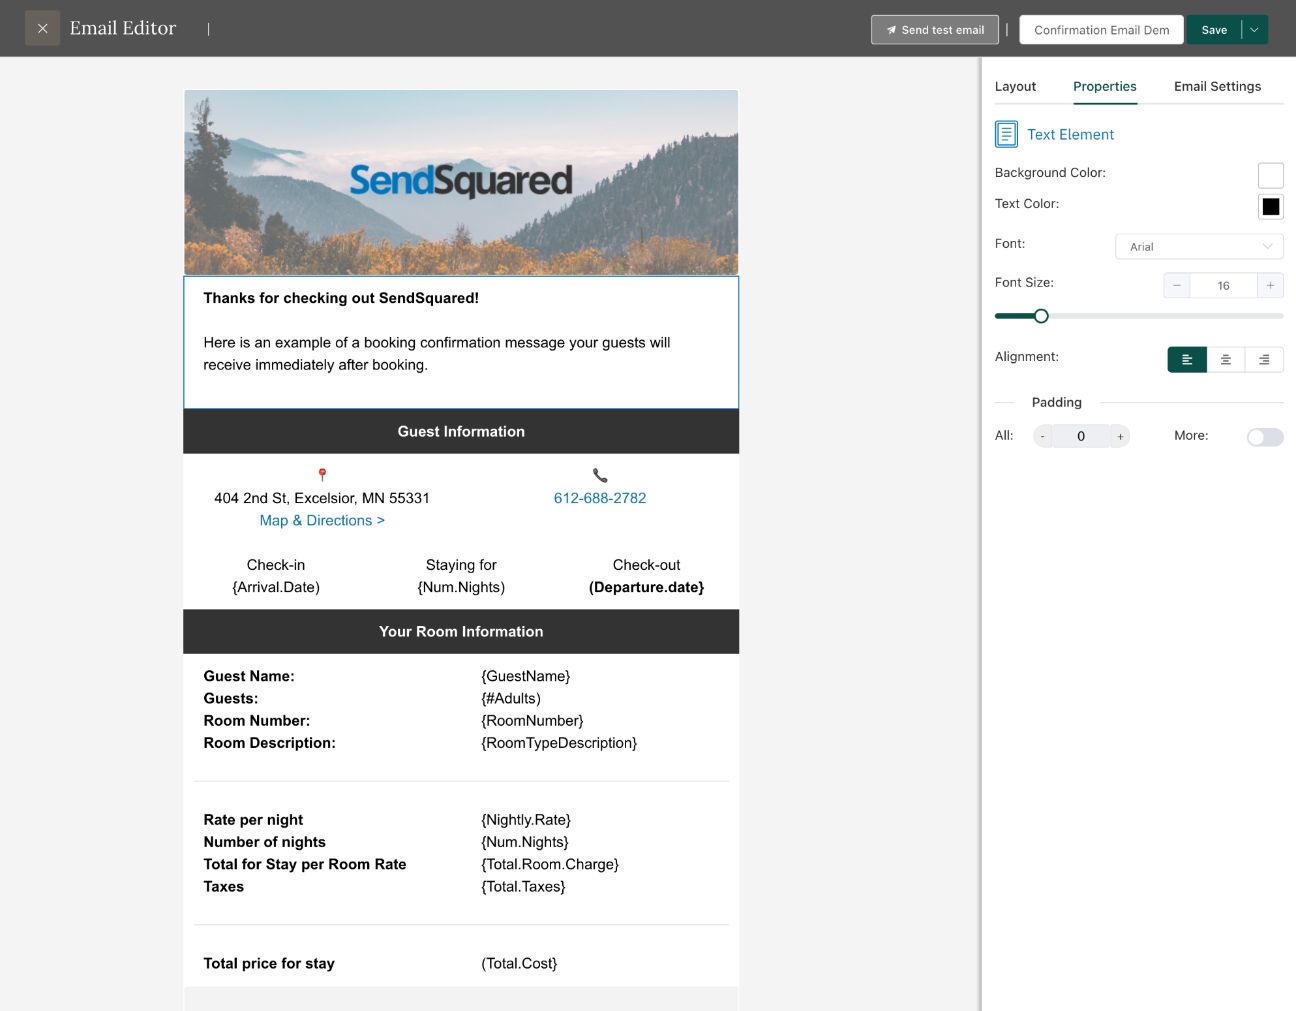Click the Font Size slider handle
This screenshot has width=1296, height=1011.
coord(1041,316)
